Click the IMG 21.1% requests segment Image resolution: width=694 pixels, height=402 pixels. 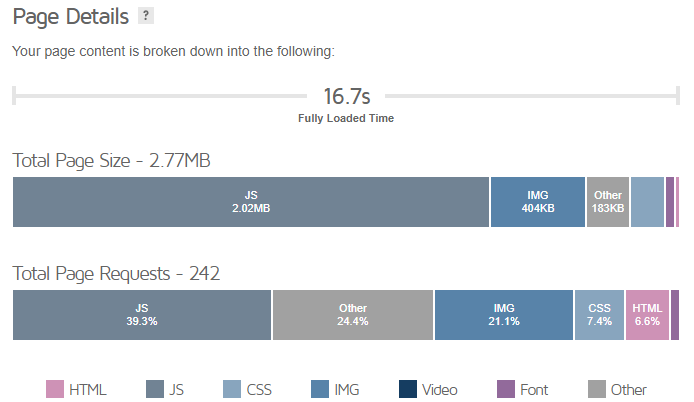click(x=504, y=315)
